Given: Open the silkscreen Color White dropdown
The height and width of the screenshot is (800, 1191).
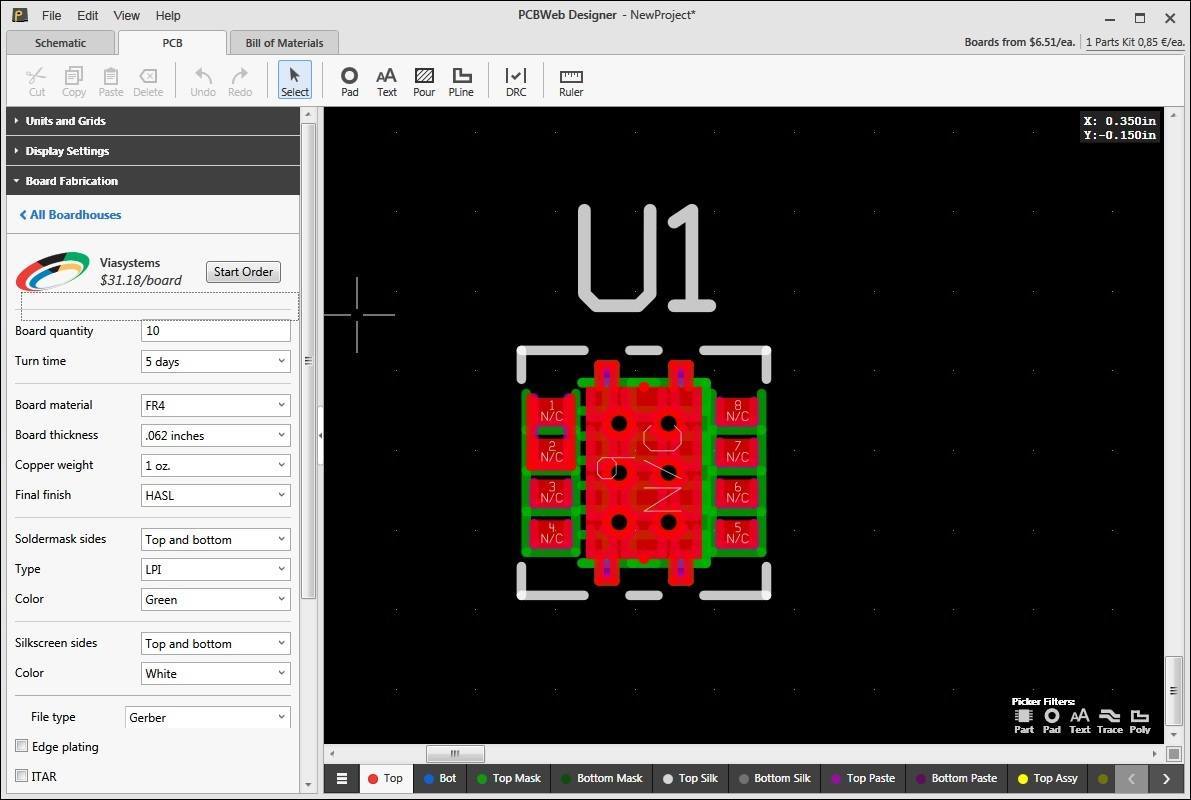Looking at the screenshot, I should click(216, 673).
